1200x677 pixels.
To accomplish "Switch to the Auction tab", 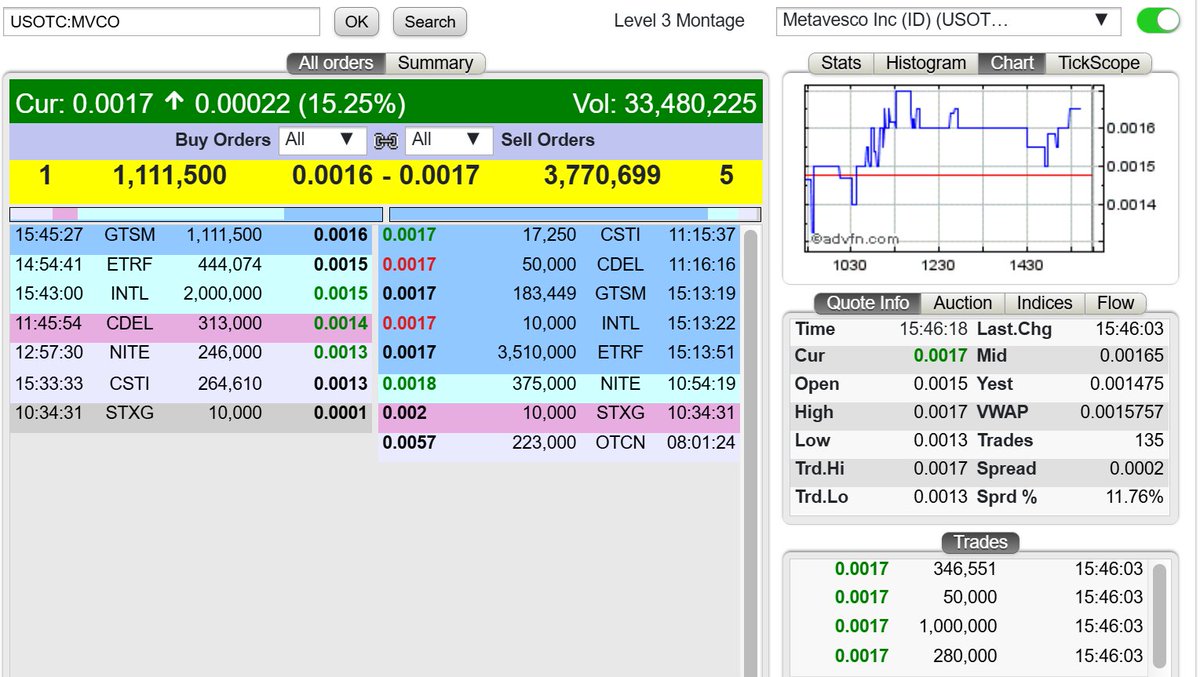I will click(x=962, y=303).
